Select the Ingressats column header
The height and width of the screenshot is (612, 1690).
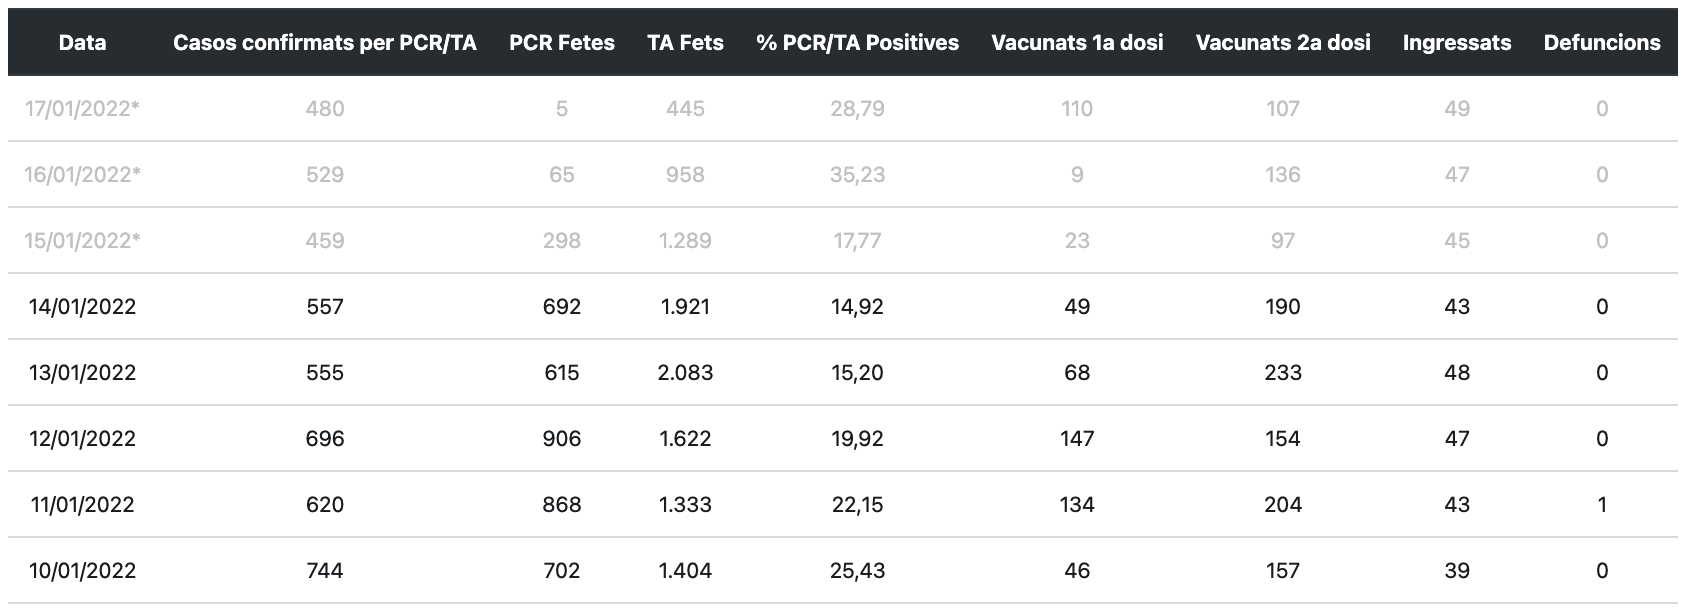coord(1457,43)
